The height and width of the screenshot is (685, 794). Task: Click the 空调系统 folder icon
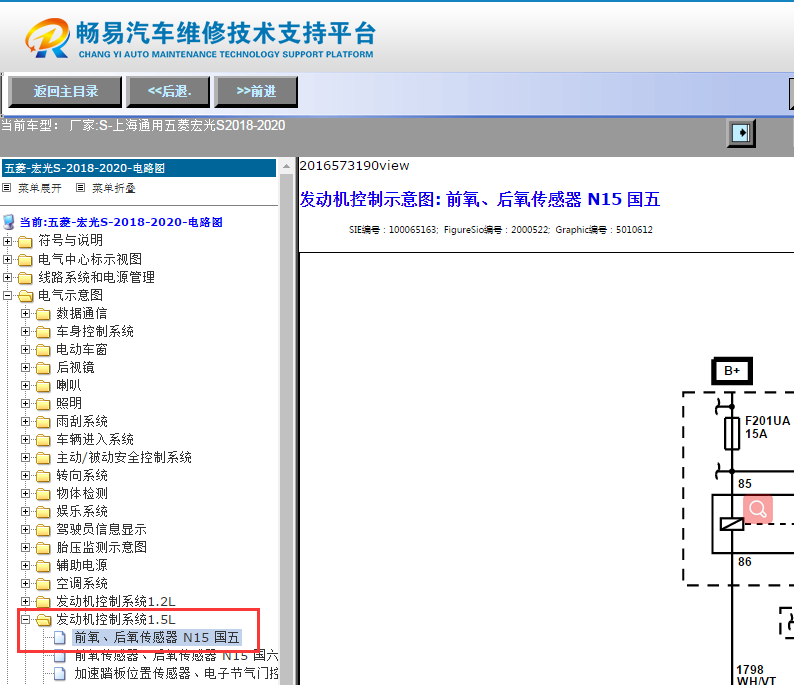44,583
